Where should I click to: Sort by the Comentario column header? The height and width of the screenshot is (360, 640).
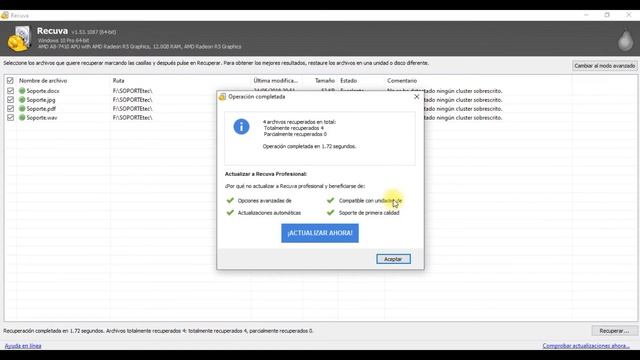pos(402,81)
